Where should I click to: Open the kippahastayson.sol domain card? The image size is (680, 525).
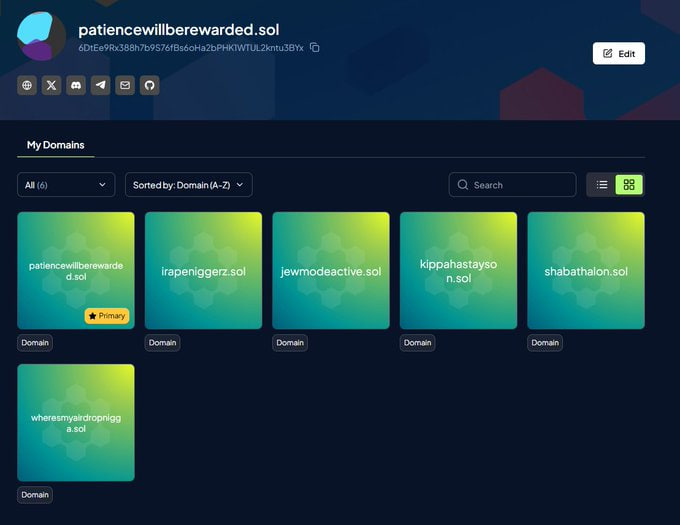click(x=458, y=271)
